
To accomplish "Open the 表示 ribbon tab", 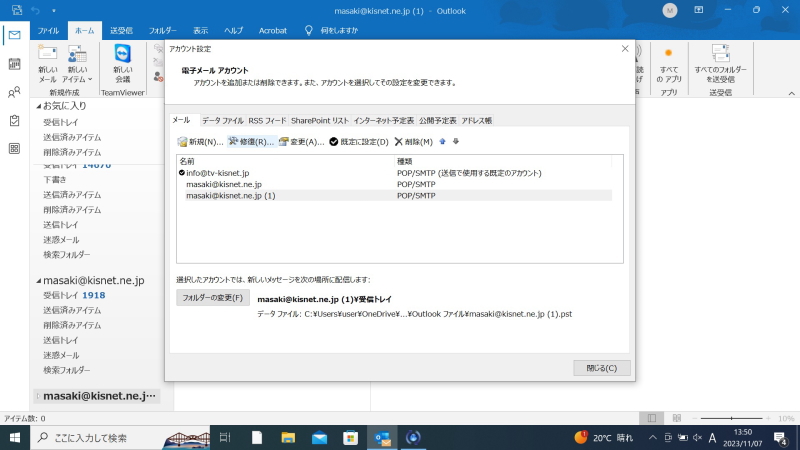I will [201, 31].
